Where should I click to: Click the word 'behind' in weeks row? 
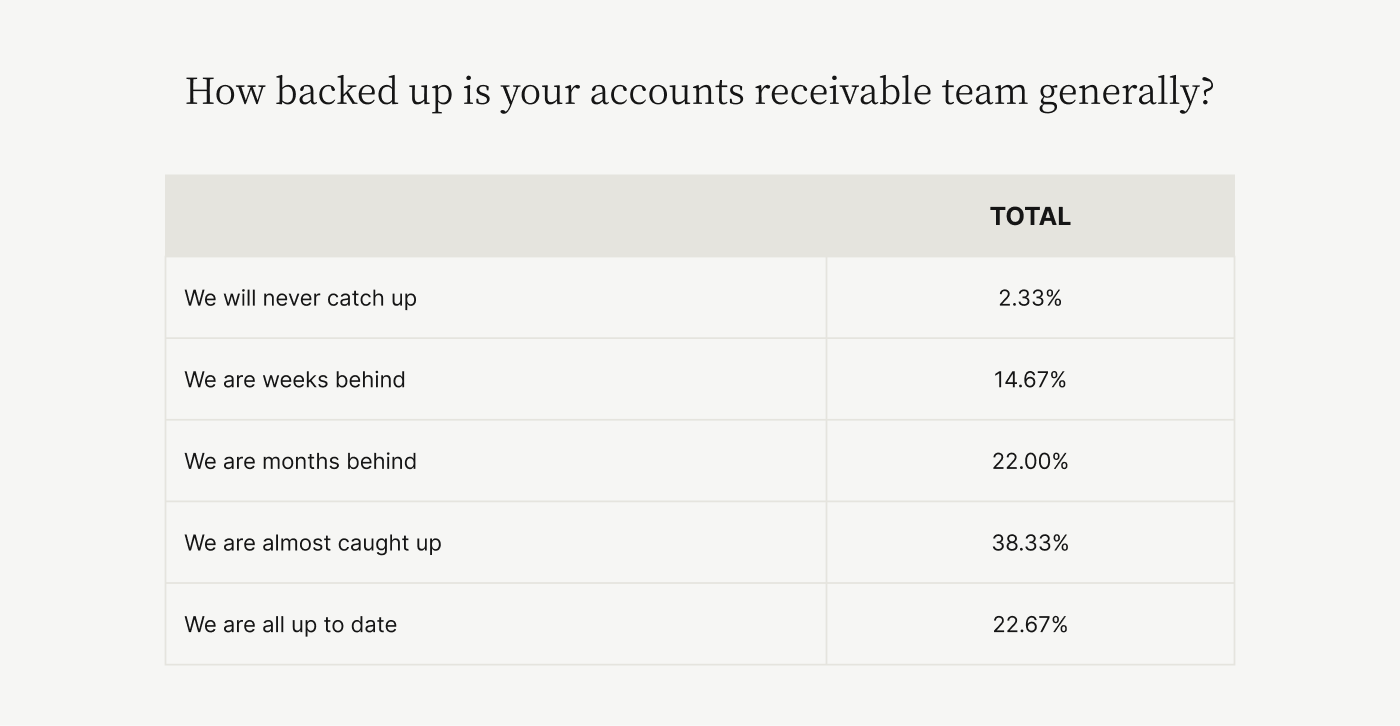(x=371, y=380)
